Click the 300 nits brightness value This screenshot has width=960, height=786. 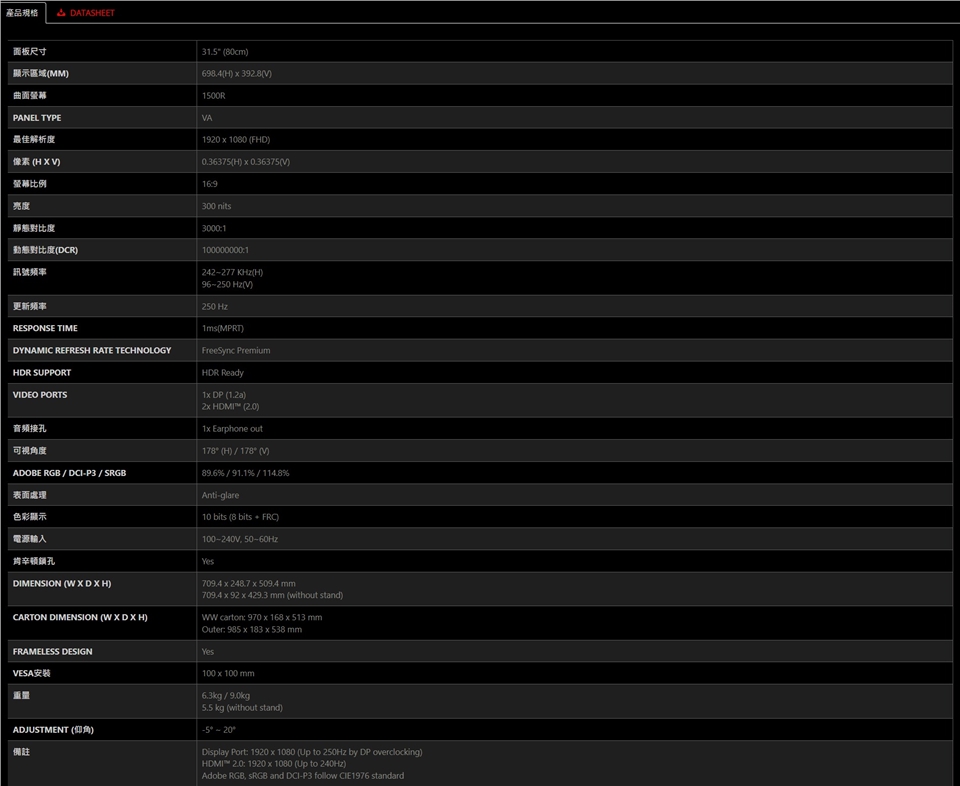[x=216, y=206]
